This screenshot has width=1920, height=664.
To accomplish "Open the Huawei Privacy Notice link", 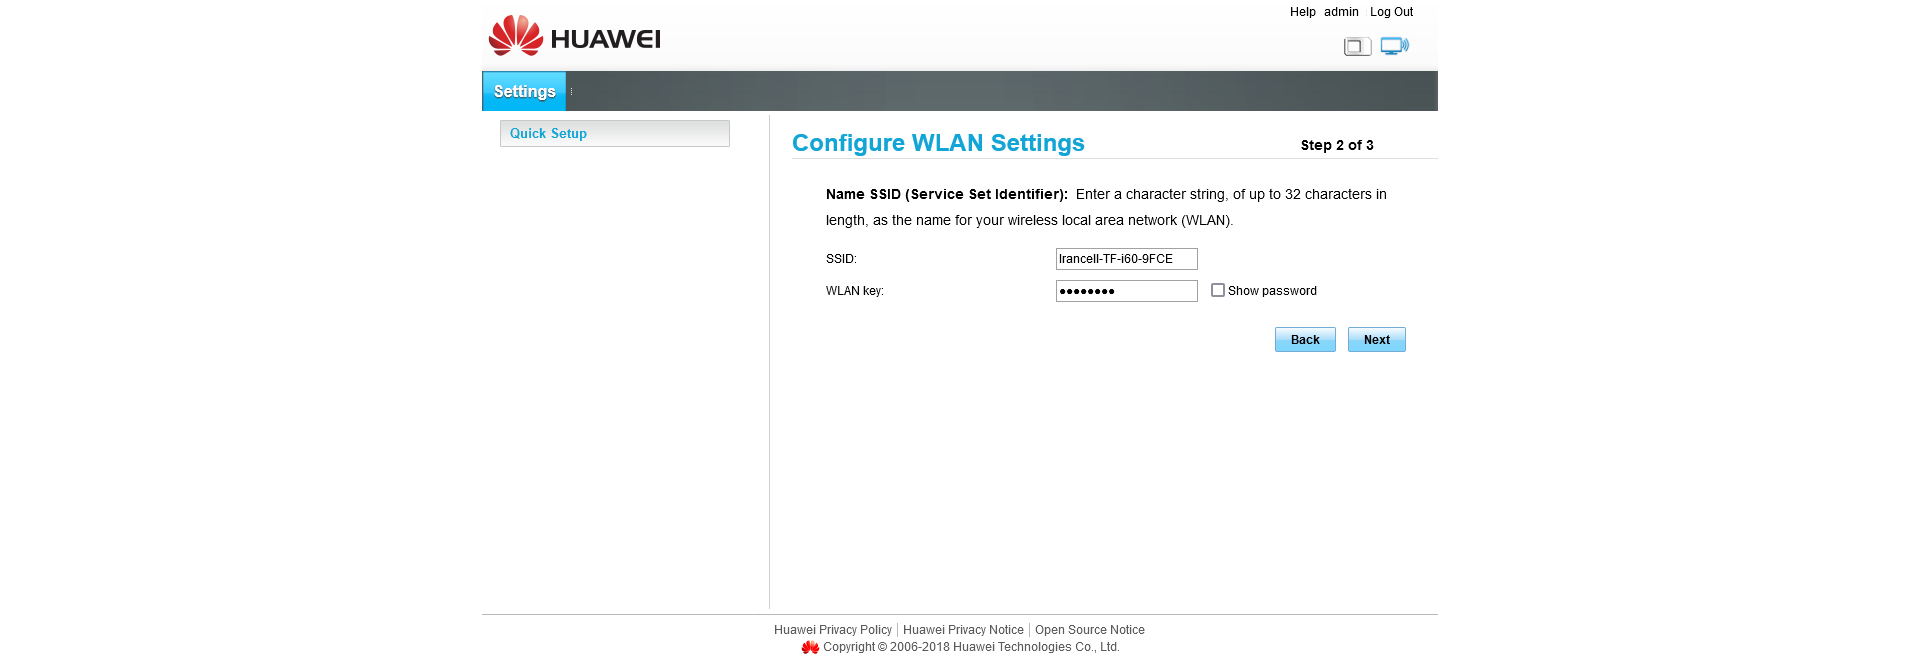I will pyautogui.click(x=963, y=630).
